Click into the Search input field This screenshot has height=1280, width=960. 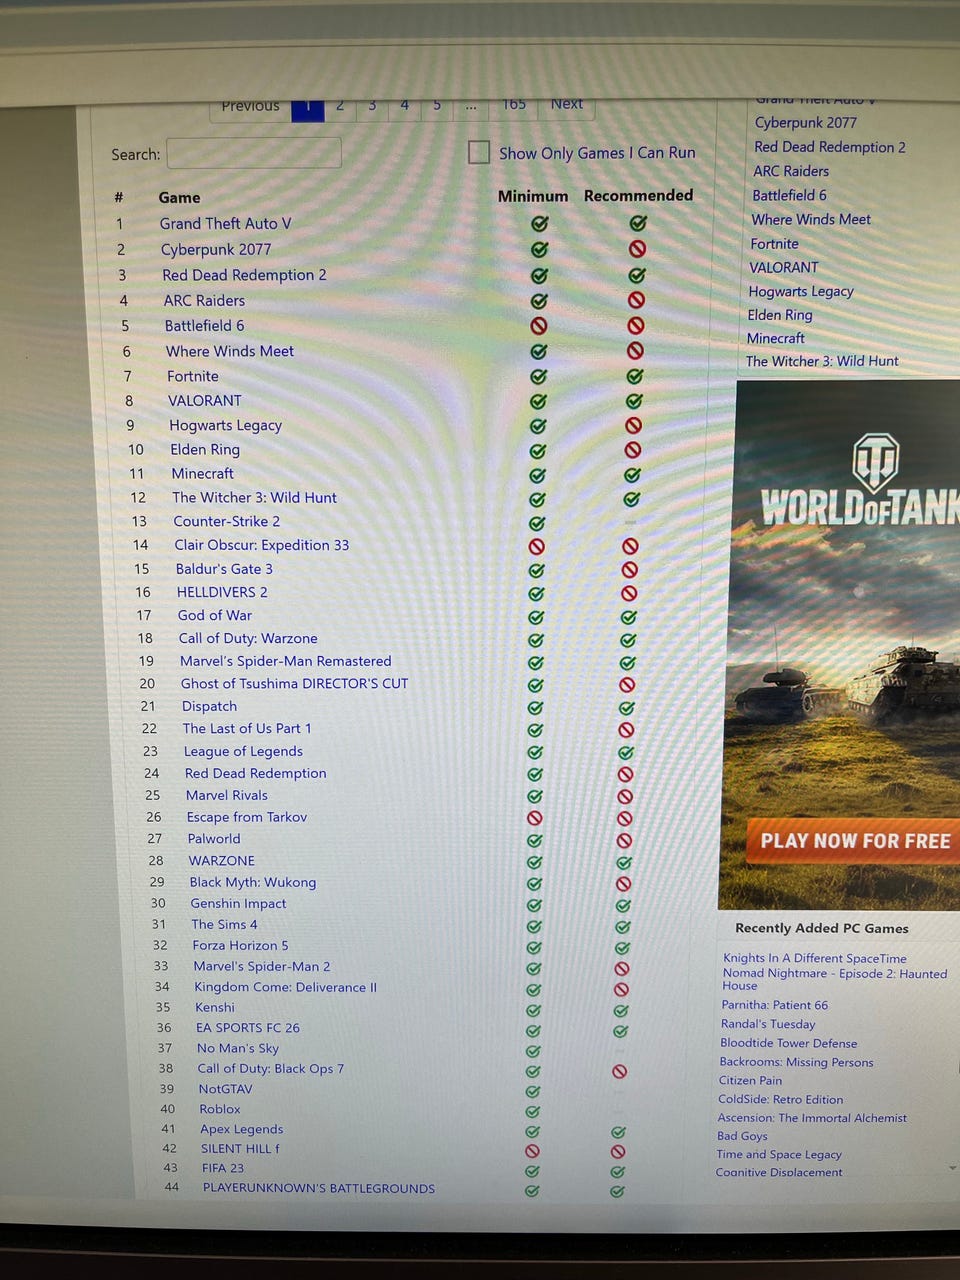tap(254, 153)
